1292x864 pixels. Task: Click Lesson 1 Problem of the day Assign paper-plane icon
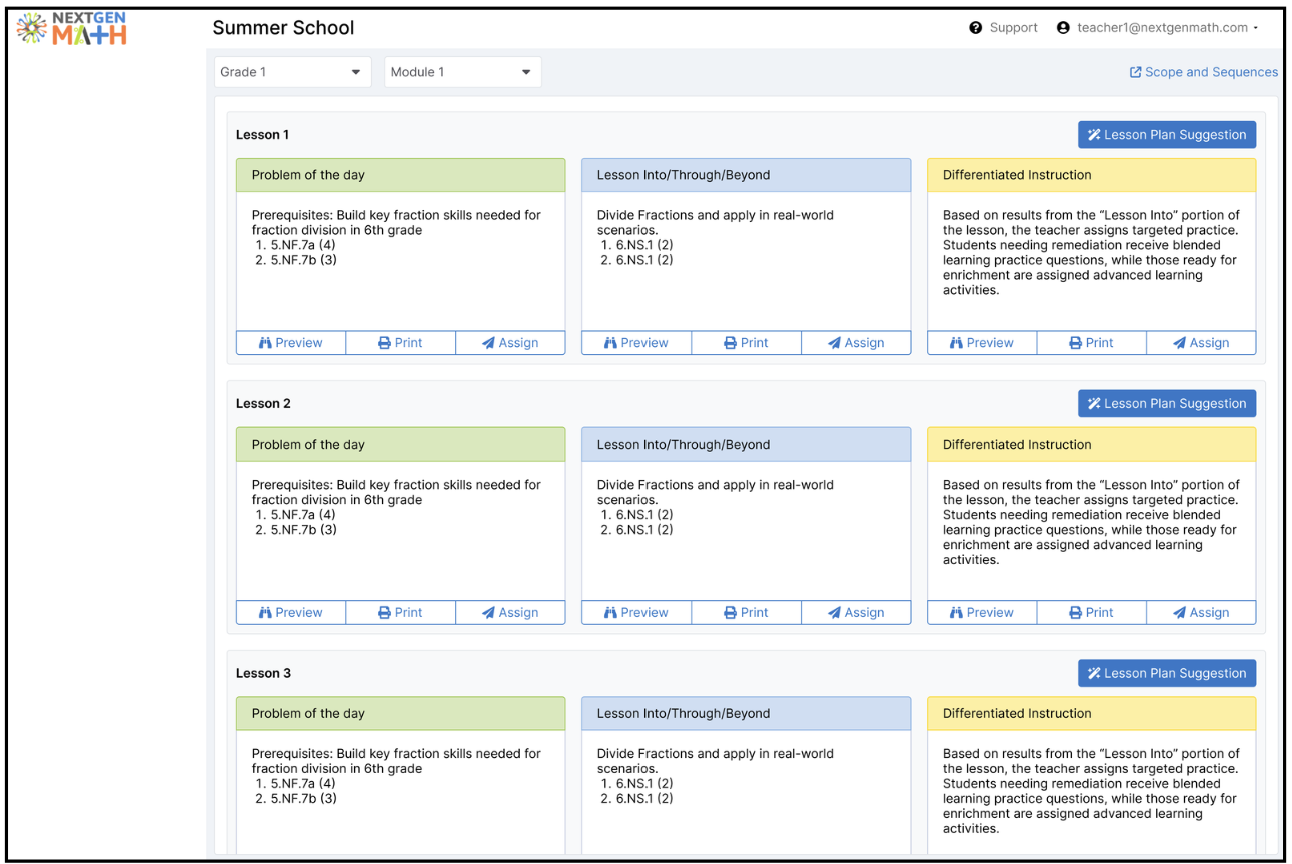coord(488,343)
